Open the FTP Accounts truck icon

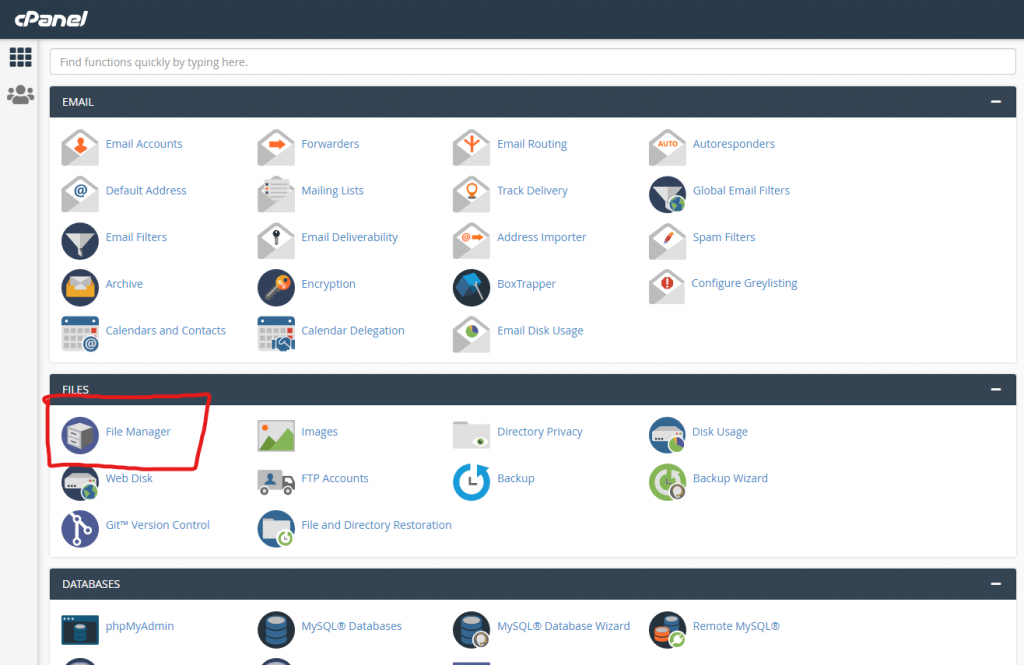276,482
